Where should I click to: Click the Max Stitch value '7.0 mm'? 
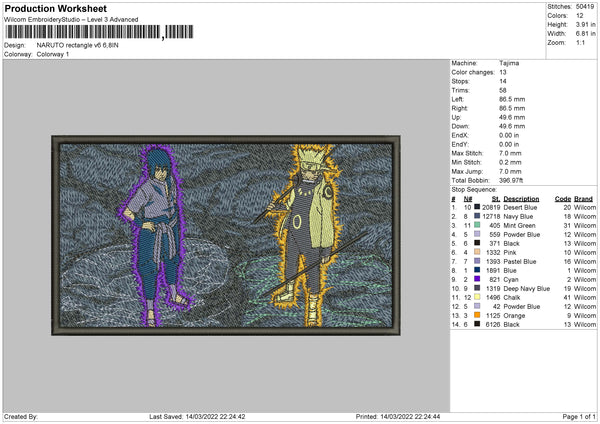pyautogui.click(x=510, y=153)
